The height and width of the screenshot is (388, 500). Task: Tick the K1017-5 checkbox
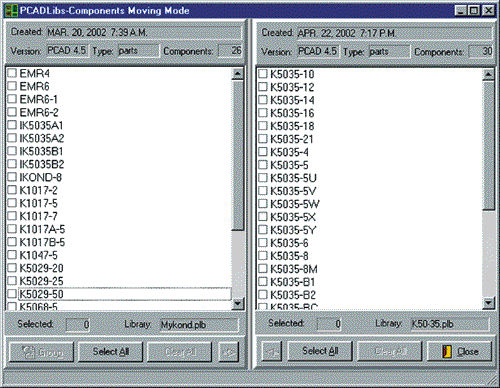[12, 203]
